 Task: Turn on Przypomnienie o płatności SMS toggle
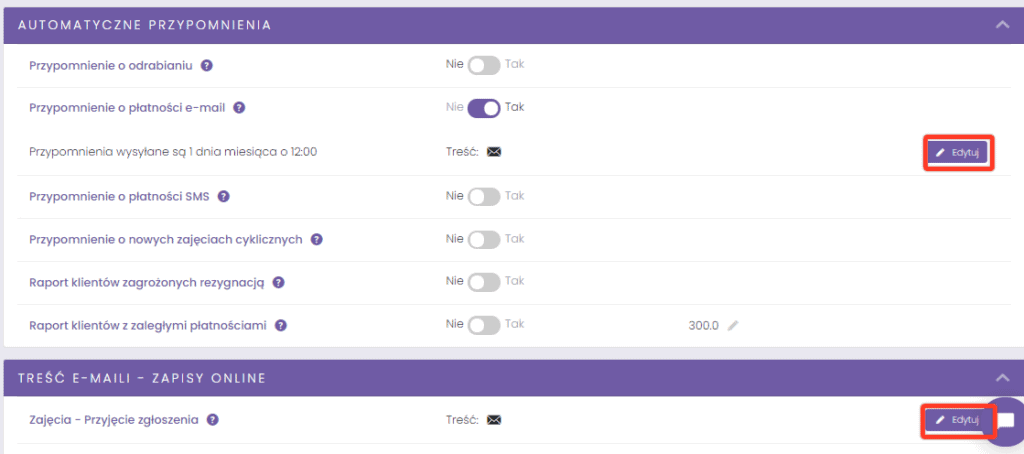[x=484, y=196]
